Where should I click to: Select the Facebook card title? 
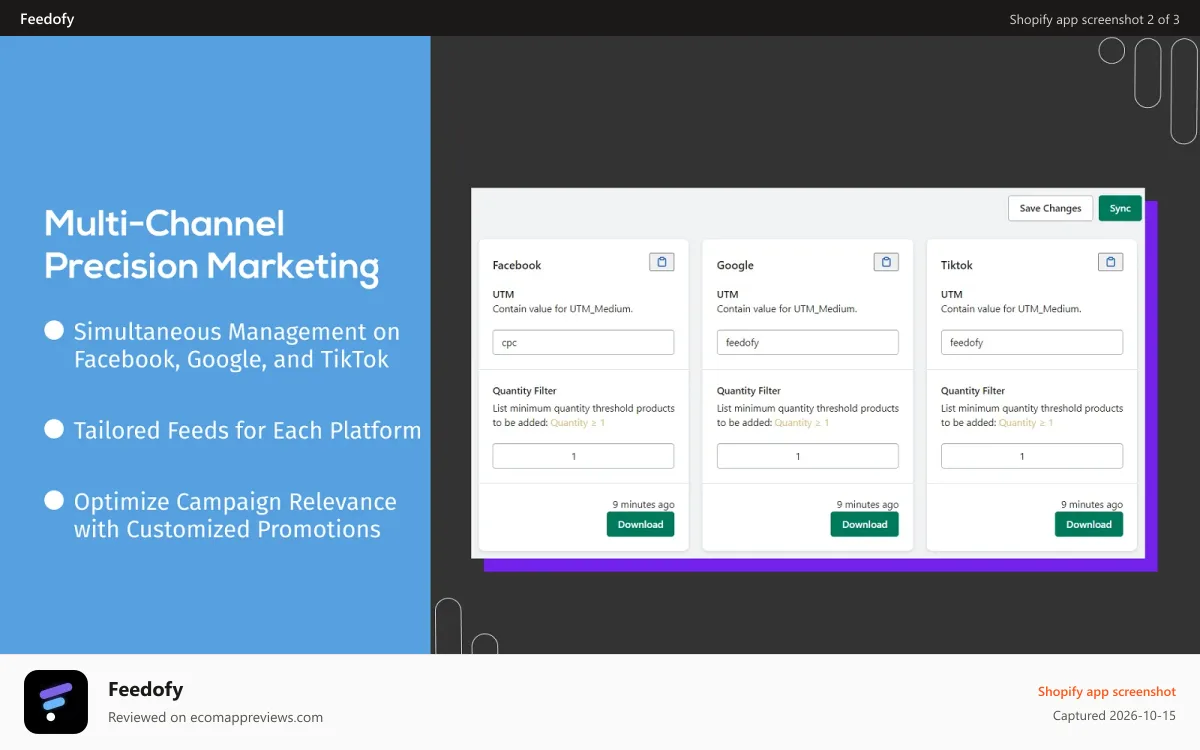click(x=517, y=265)
